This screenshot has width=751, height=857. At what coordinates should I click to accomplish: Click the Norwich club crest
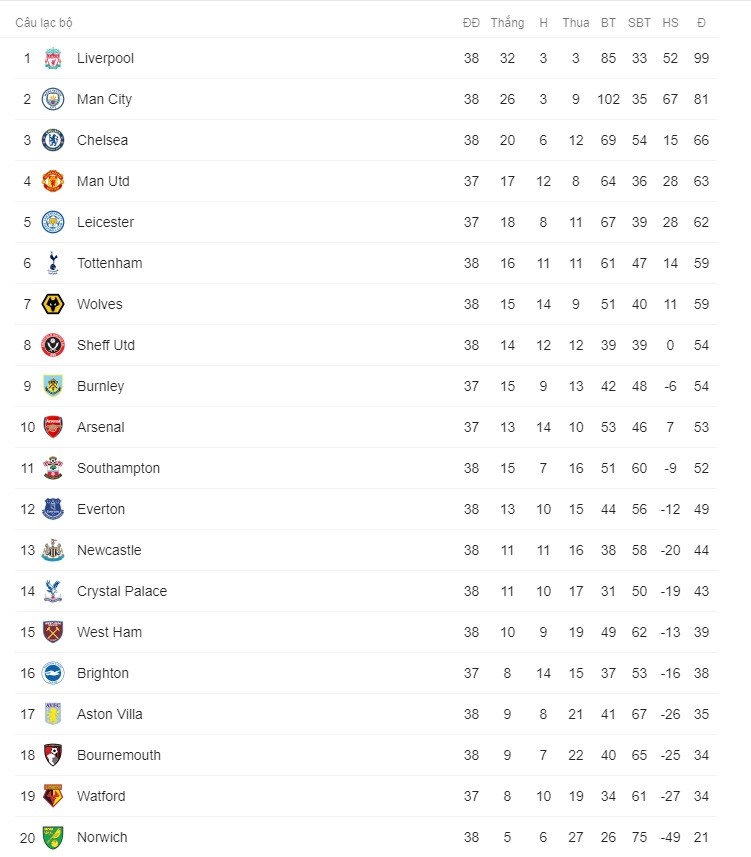[53, 837]
